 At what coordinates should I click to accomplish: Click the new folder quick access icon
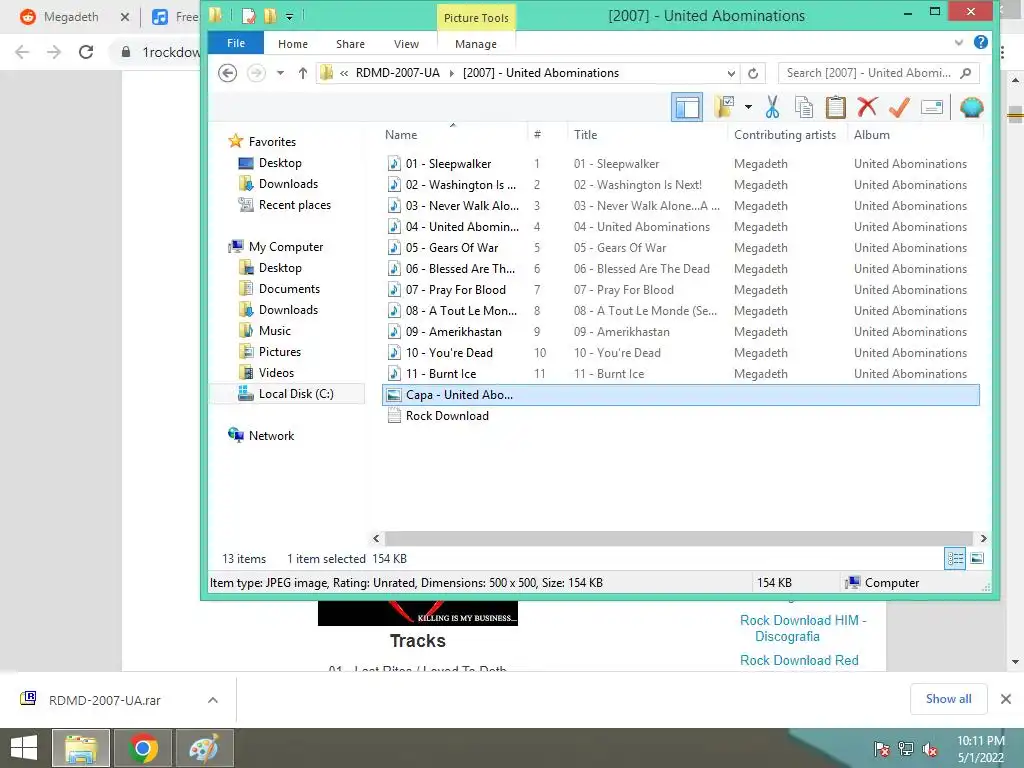coord(270,16)
